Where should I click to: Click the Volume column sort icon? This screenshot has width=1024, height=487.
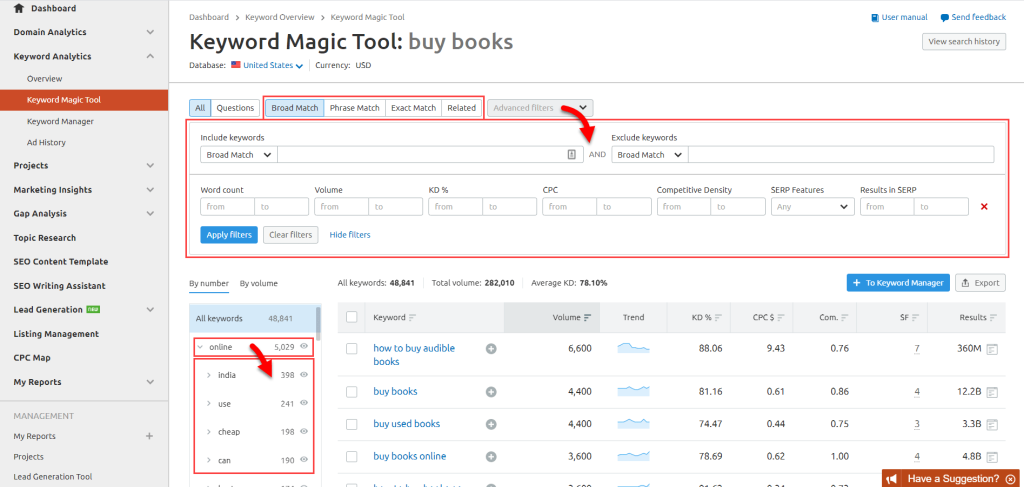(587, 318)
